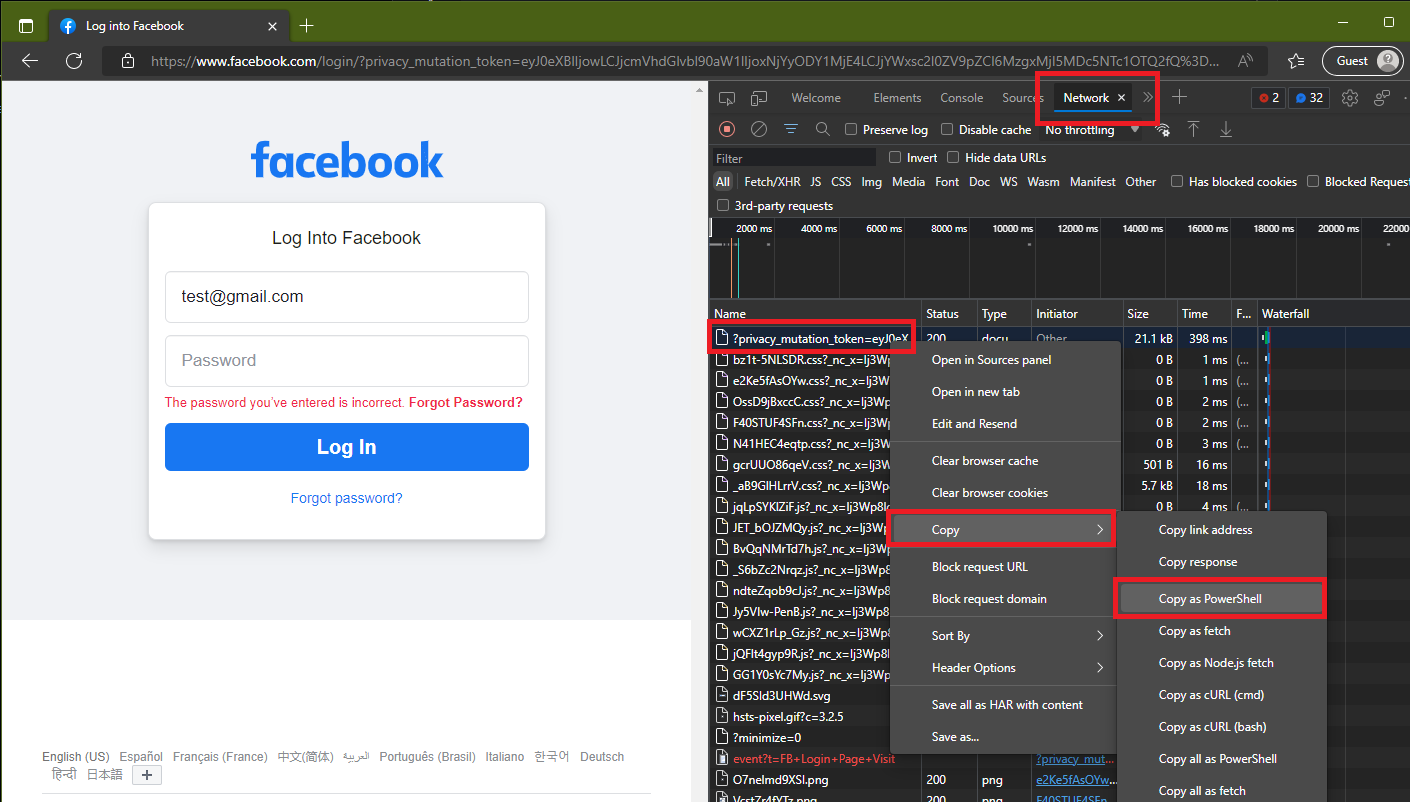Check the Hide data URLs checkbox
Viewport: 1410px width, 802px height.
[953, 158]
